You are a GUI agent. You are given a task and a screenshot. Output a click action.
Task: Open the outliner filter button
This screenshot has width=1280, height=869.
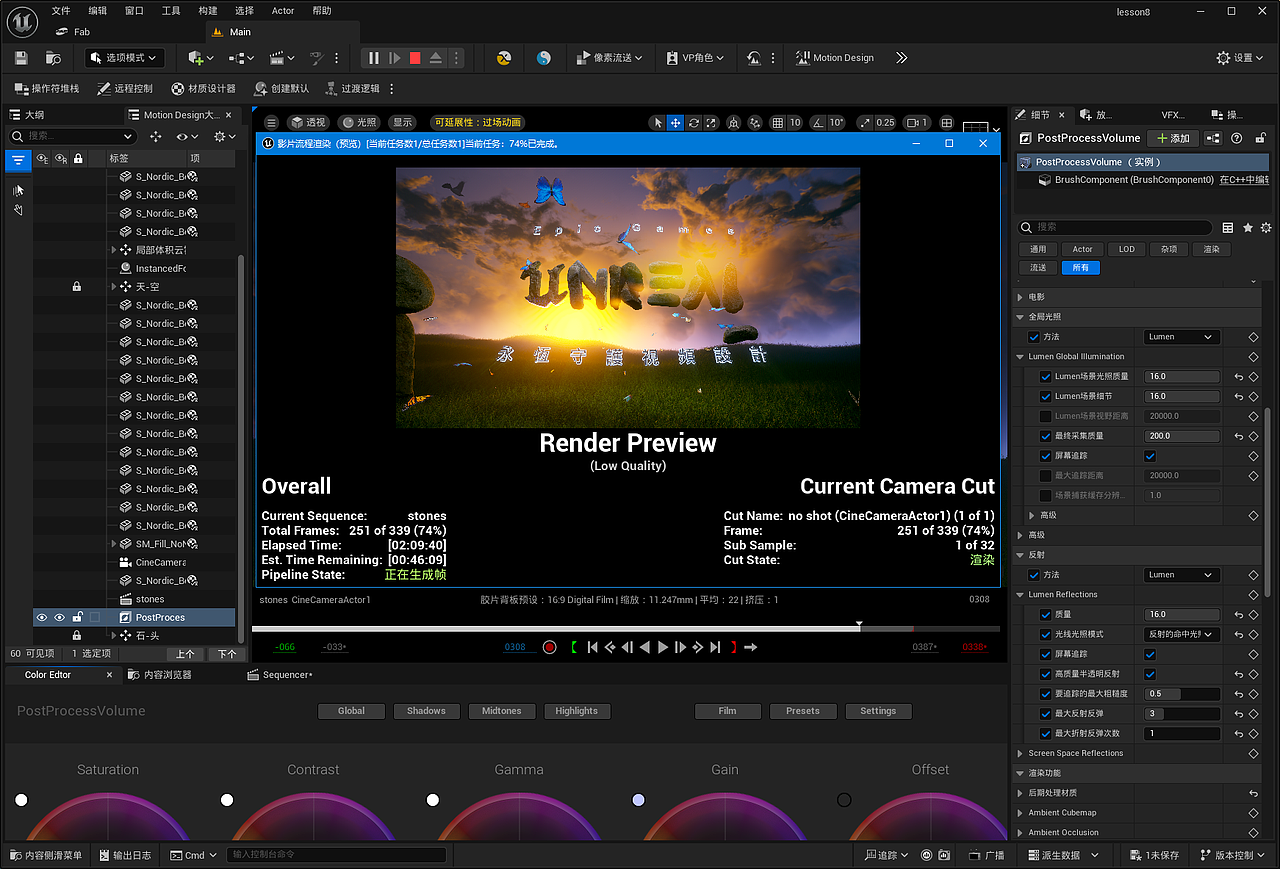(18, 159)
